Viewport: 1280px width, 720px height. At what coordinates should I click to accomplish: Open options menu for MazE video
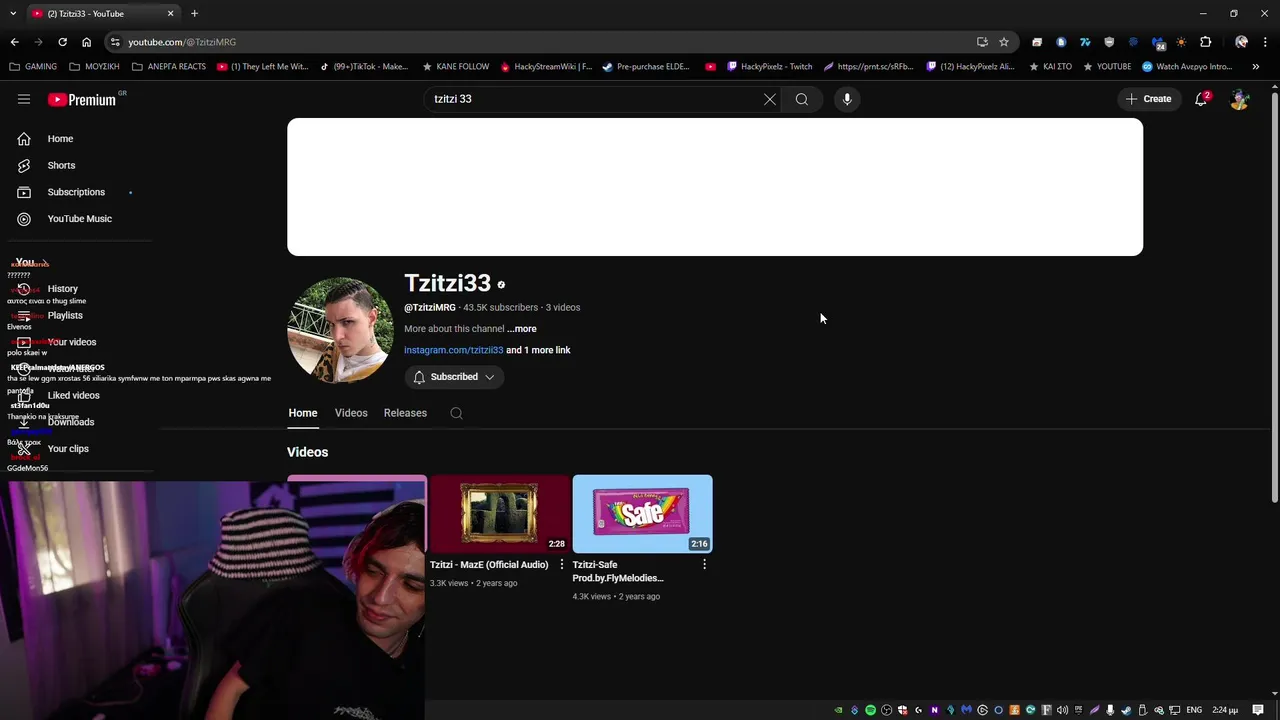[561, 565]
